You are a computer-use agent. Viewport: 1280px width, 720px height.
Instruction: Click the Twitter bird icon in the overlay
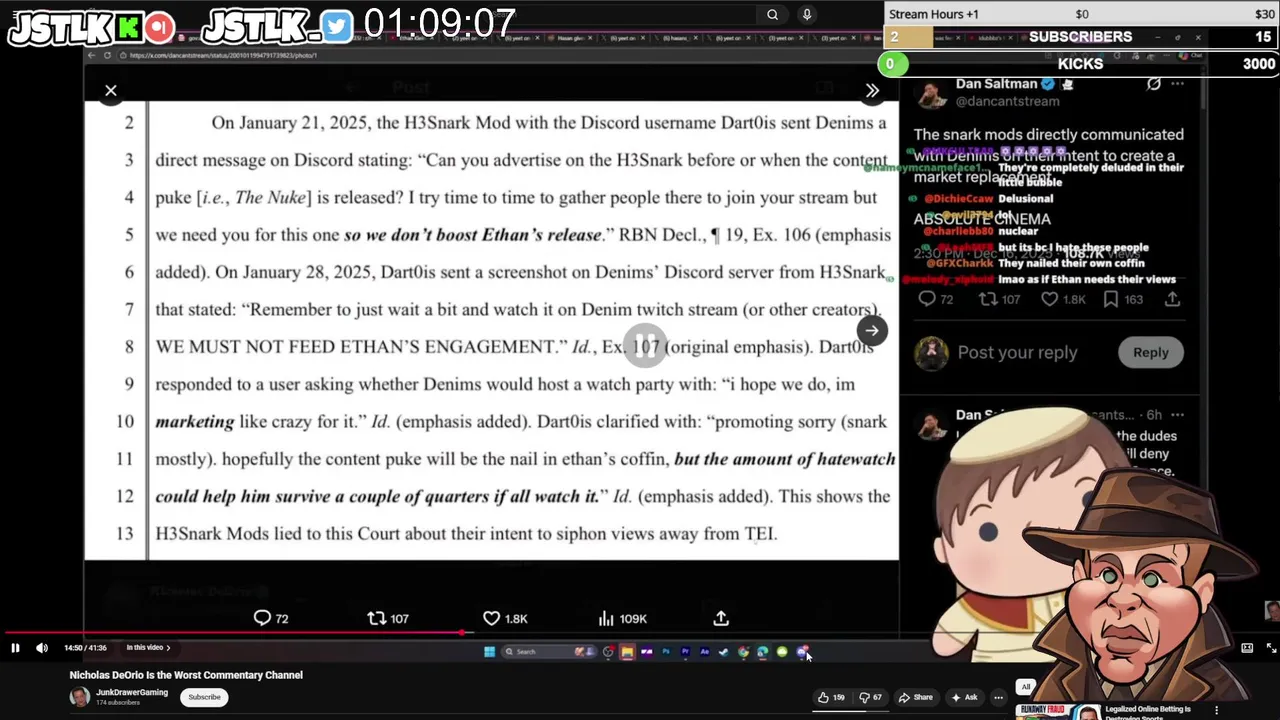(x=337, y=27)
